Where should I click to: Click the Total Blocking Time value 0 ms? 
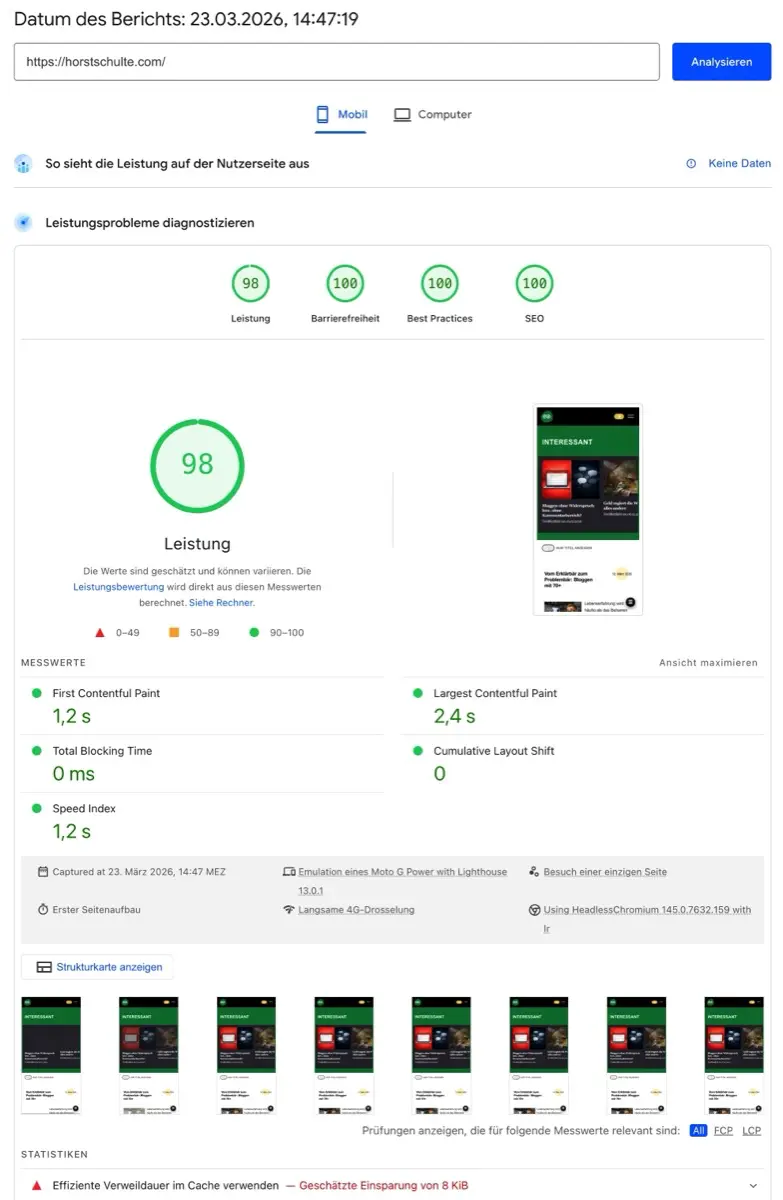[x=74, y=774]
